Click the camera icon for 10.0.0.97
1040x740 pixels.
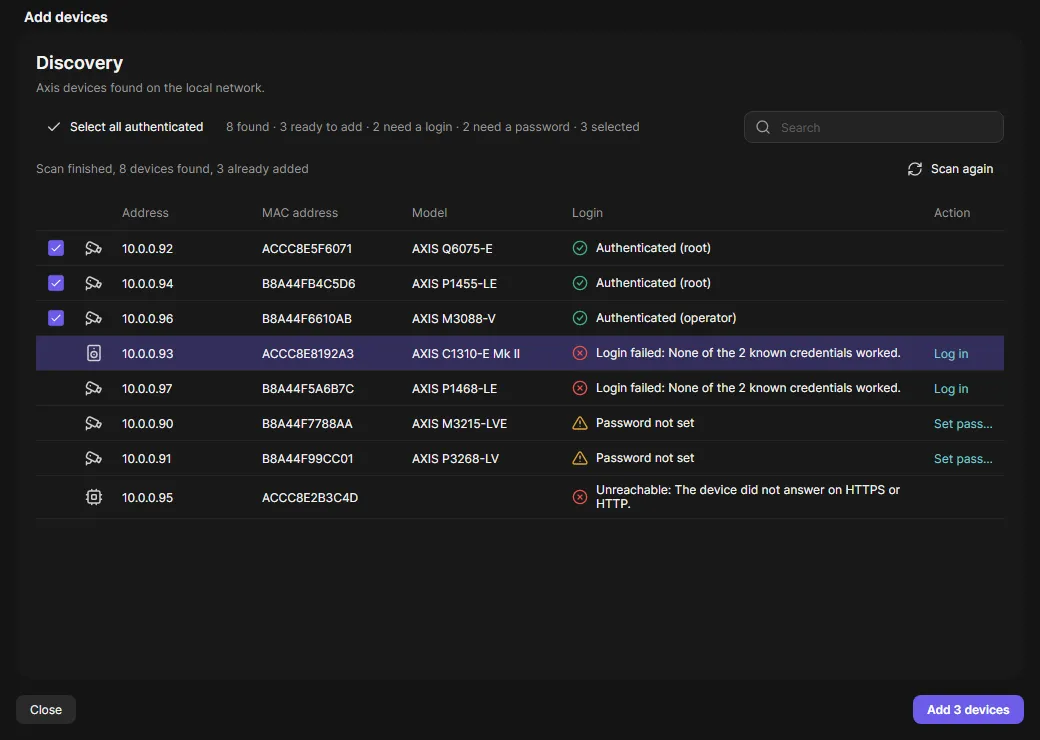[94, 389]
